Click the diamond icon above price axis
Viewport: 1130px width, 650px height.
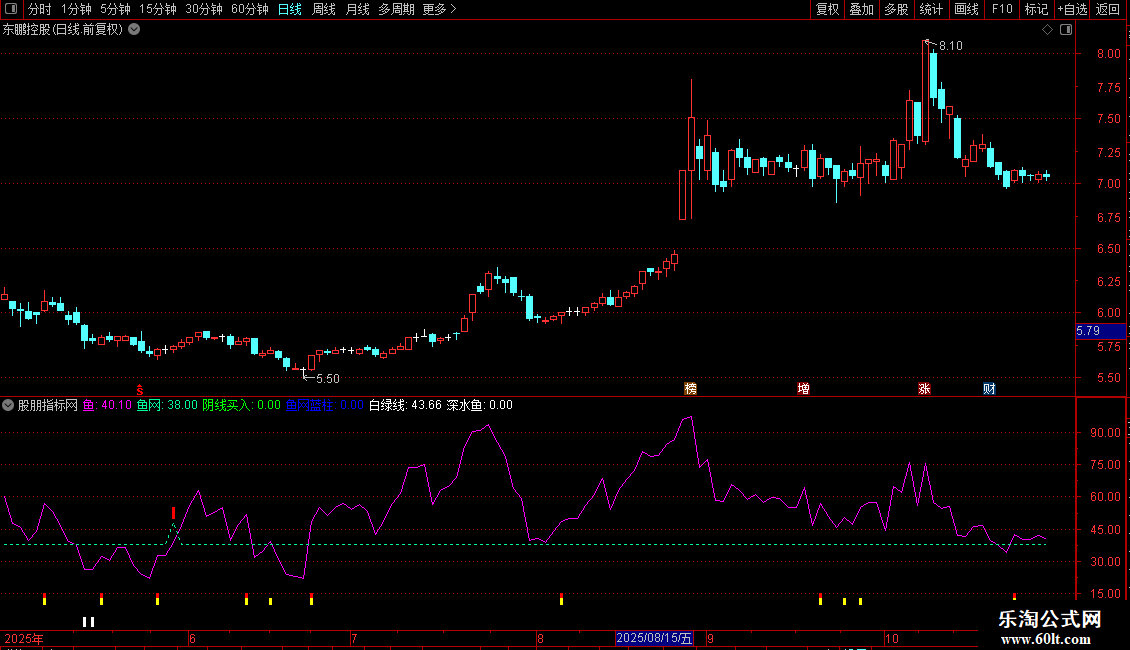(x=1048, y=30)
